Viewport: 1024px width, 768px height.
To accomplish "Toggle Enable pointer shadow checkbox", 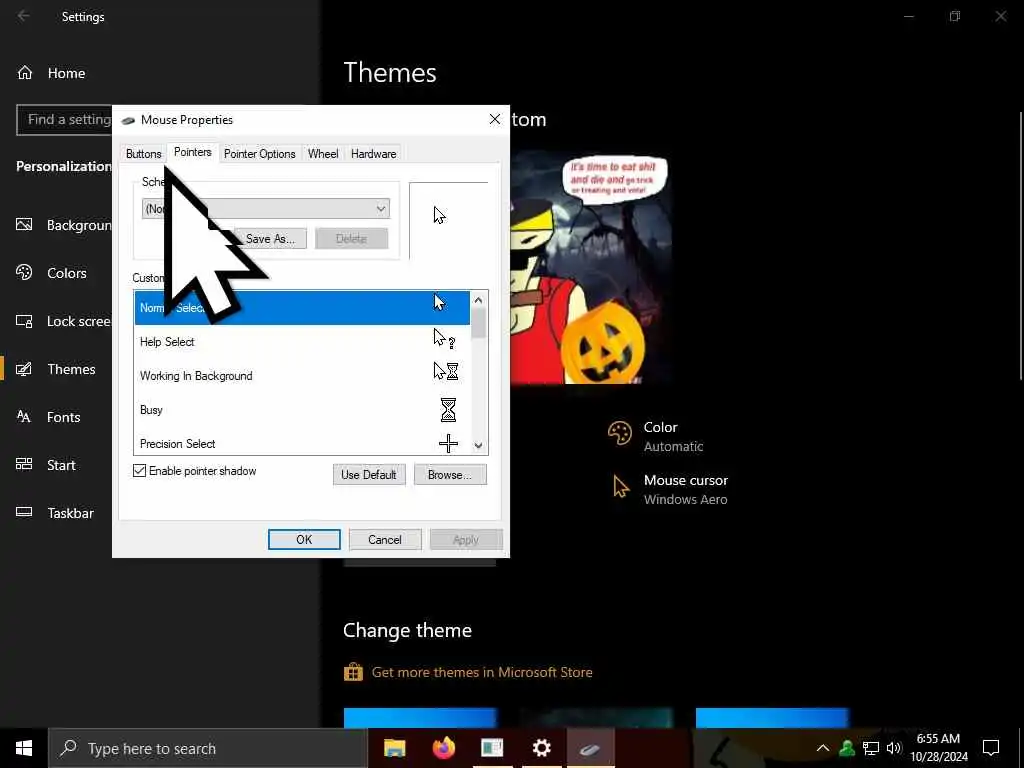I will point(139,471).
